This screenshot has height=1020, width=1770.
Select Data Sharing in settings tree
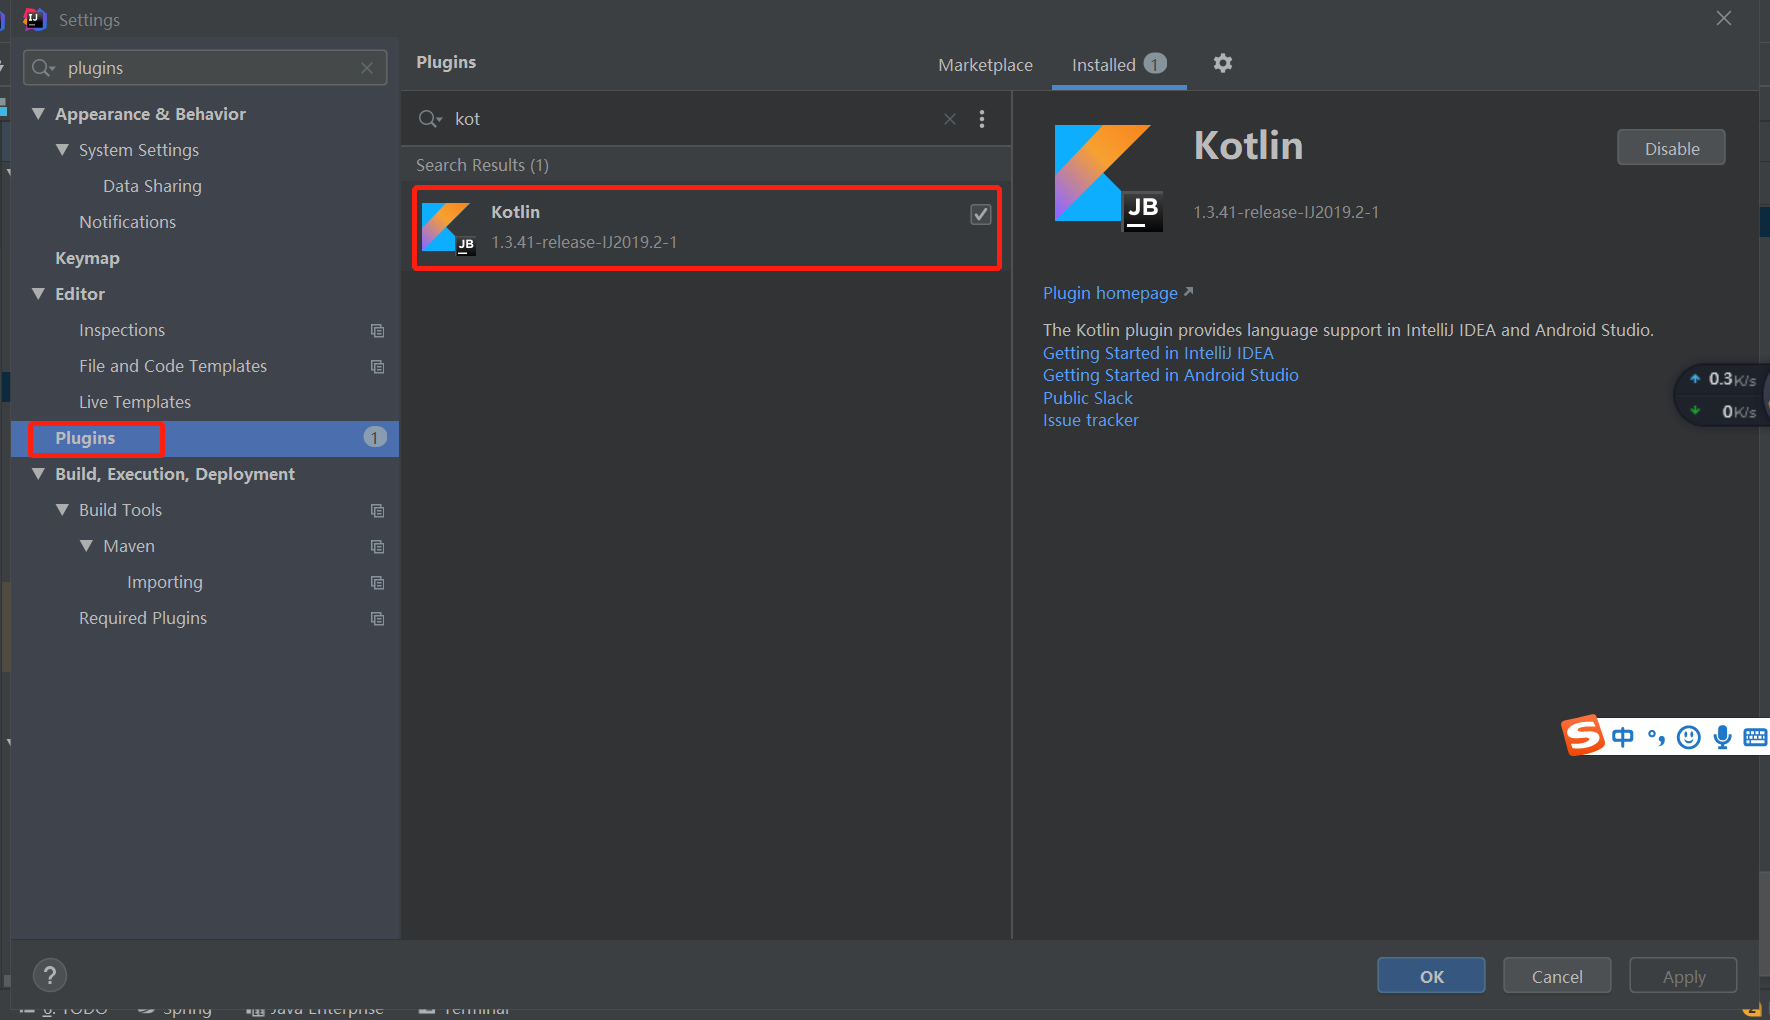click(152, 186)
